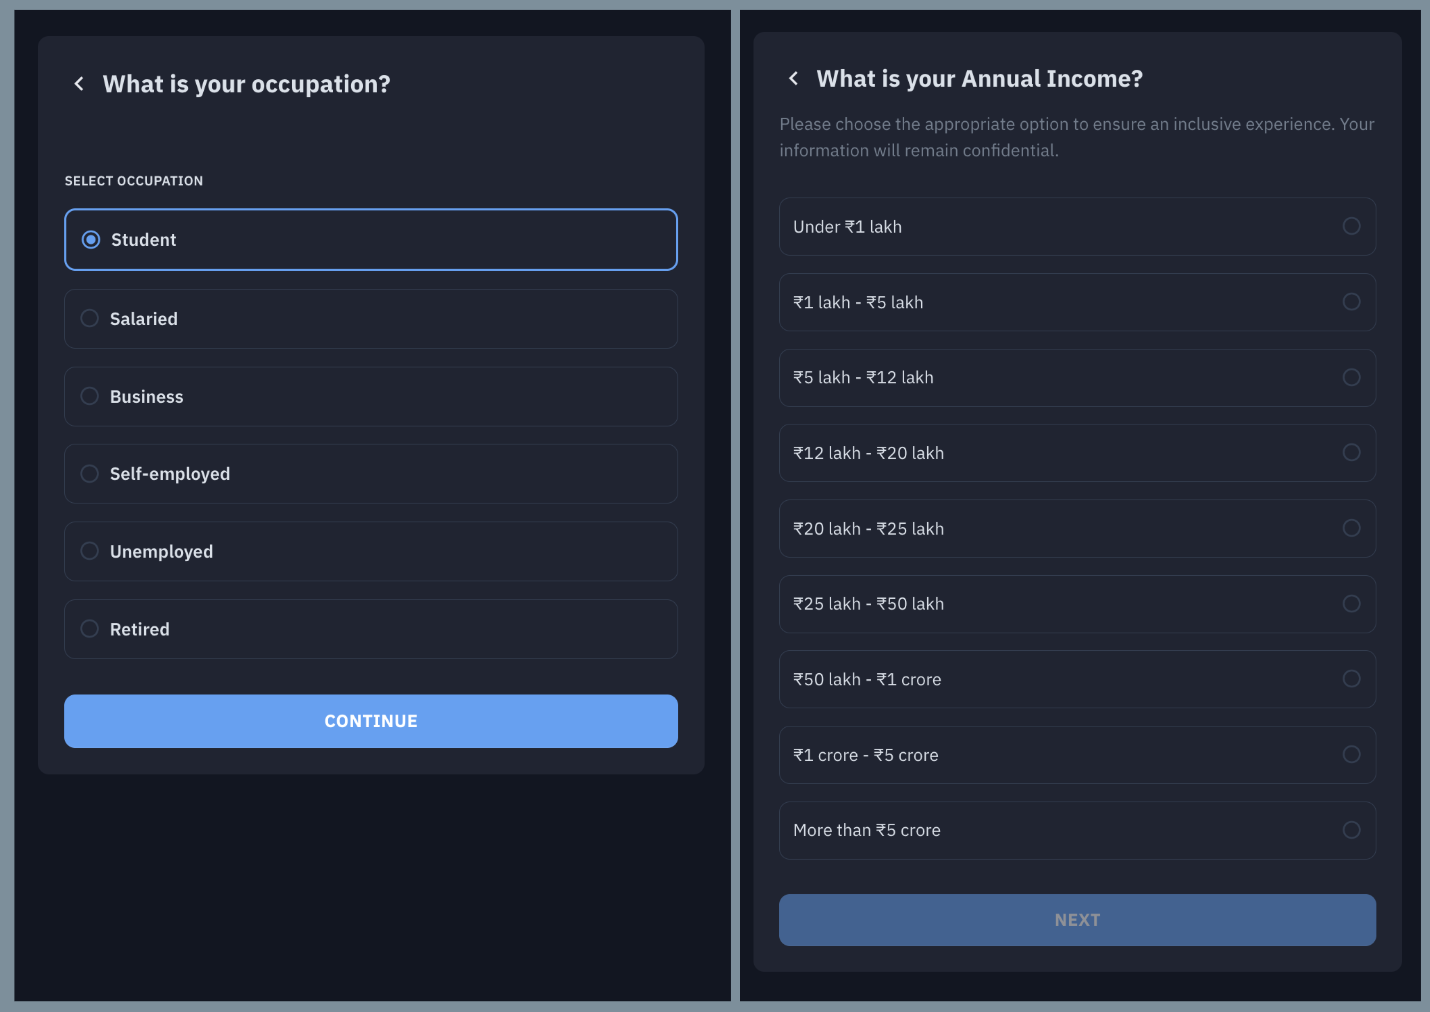Select More than ₹5 crore income
The image size is (1430, 1012).
[x=1350, y=830]
